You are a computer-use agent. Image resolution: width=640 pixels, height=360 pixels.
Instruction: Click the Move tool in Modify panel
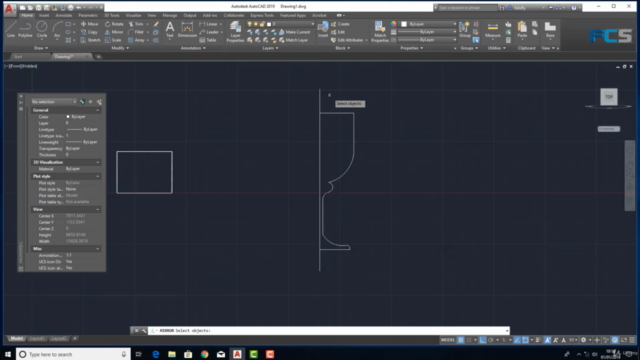click(89, 24)
